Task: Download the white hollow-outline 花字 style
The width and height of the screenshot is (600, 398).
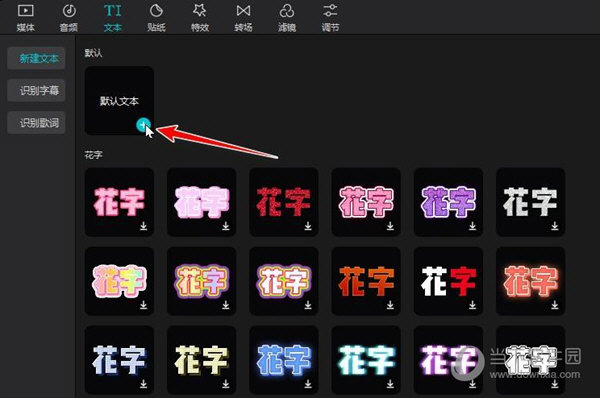Action: (555, 384)
